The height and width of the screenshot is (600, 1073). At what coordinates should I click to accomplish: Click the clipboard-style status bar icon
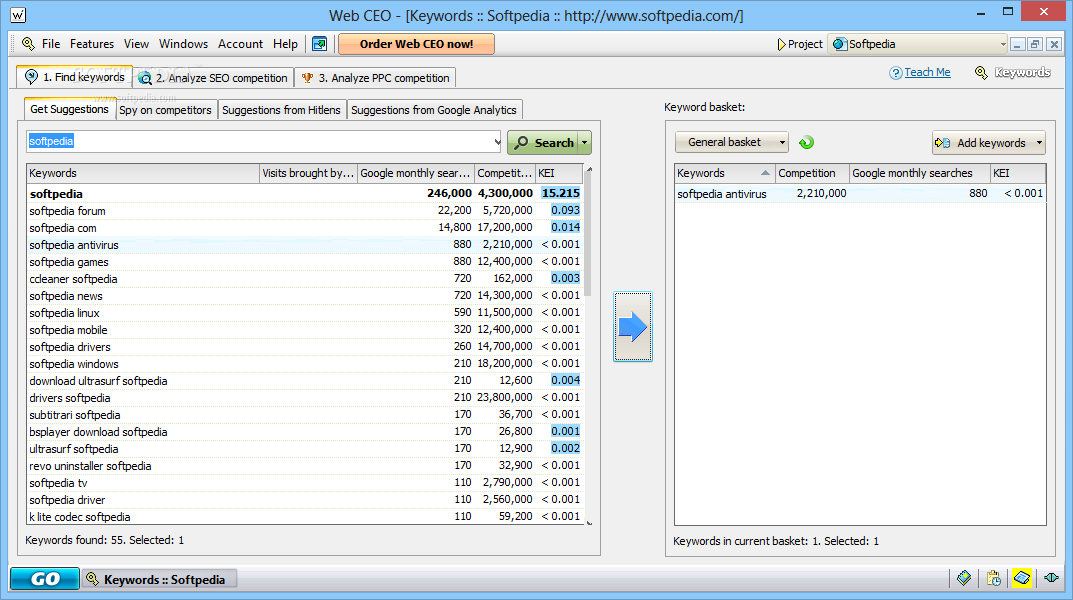994,578
